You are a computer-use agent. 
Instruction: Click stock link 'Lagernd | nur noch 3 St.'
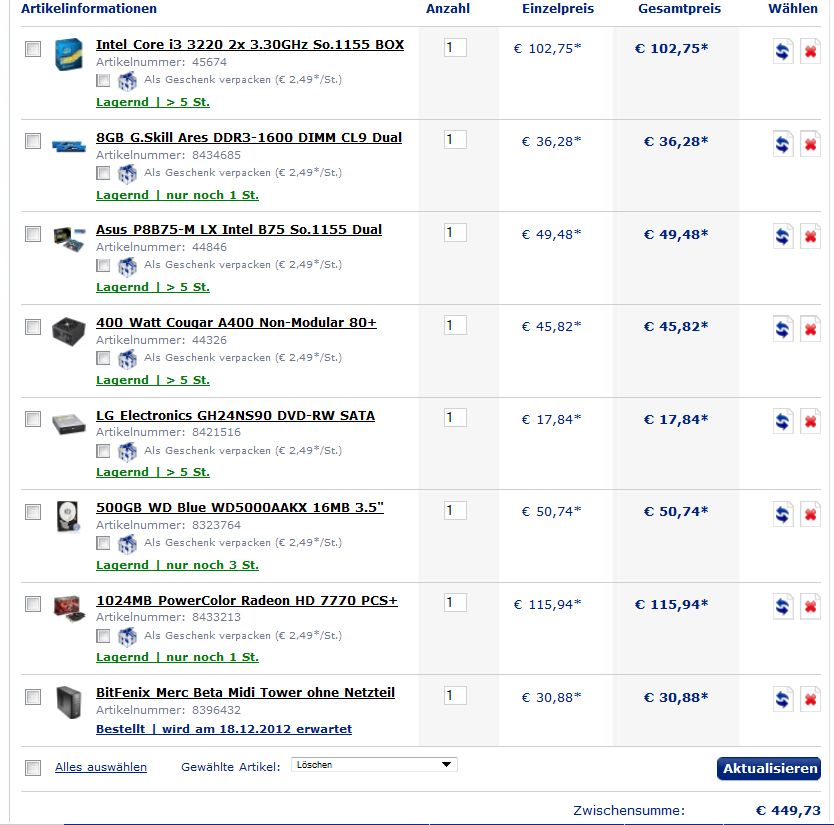tap(177, 565)
